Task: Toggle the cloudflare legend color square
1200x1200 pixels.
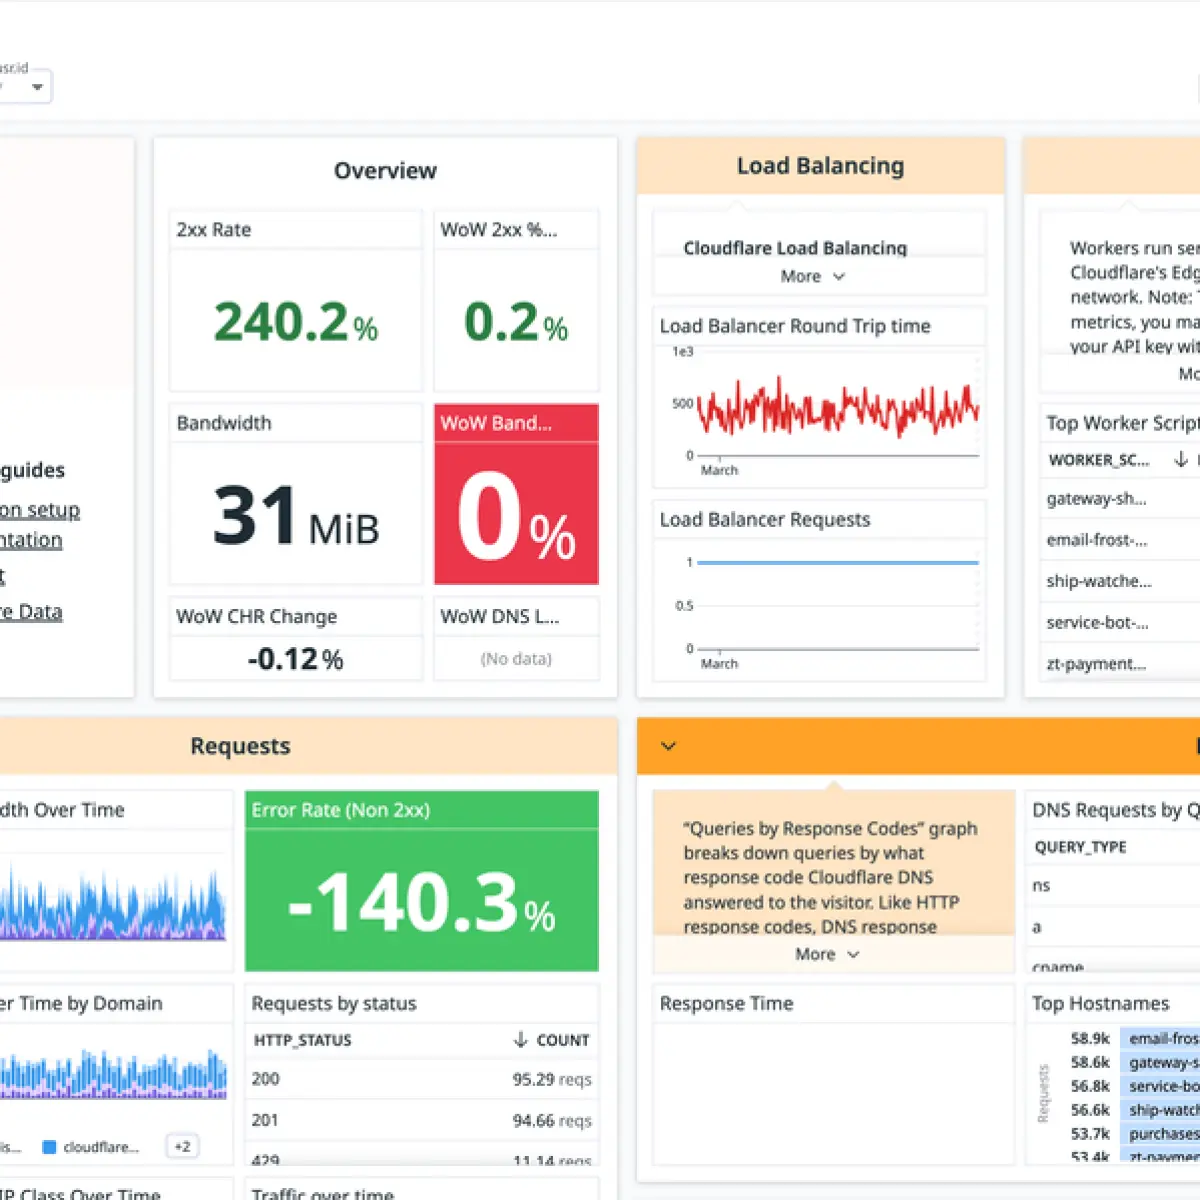Action: 49,1147
